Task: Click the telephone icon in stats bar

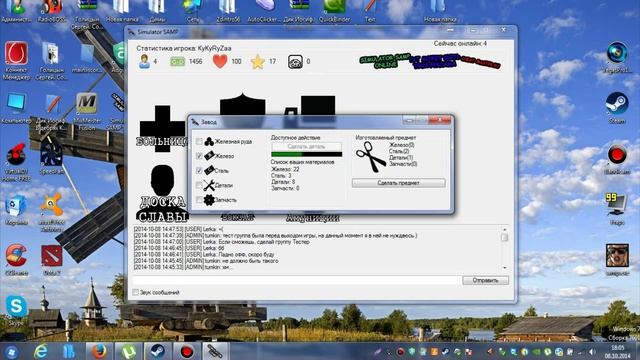Action: click(295, 62)
